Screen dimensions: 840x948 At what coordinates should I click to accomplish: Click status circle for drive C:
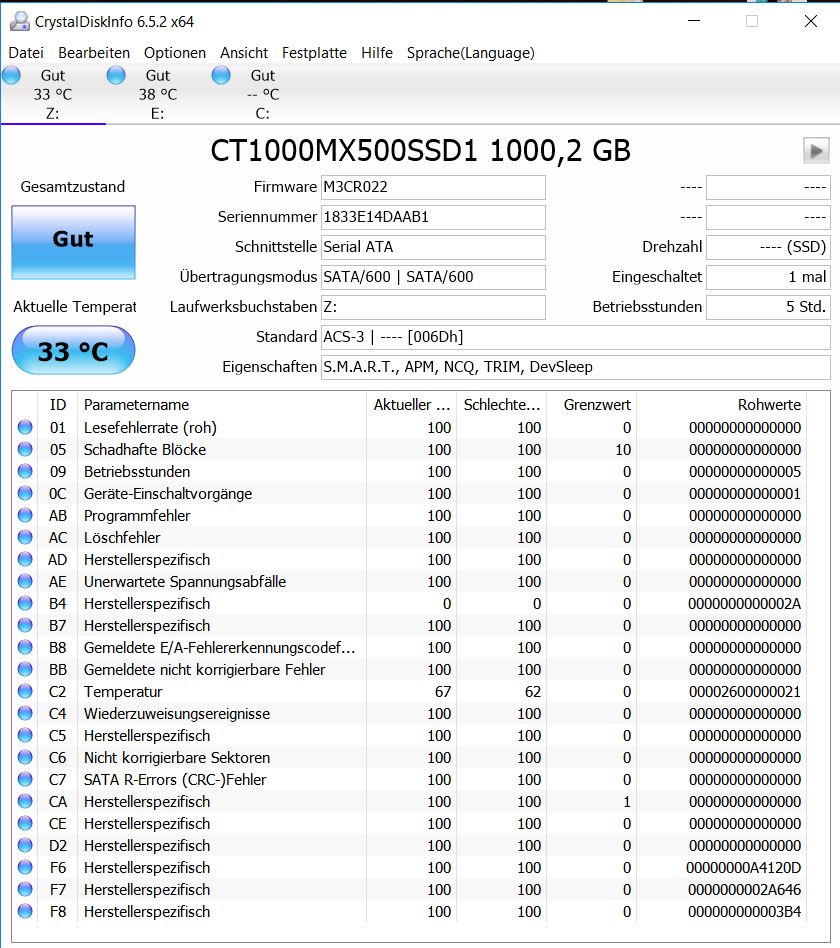pyautogui.click(x=221, y=76)
